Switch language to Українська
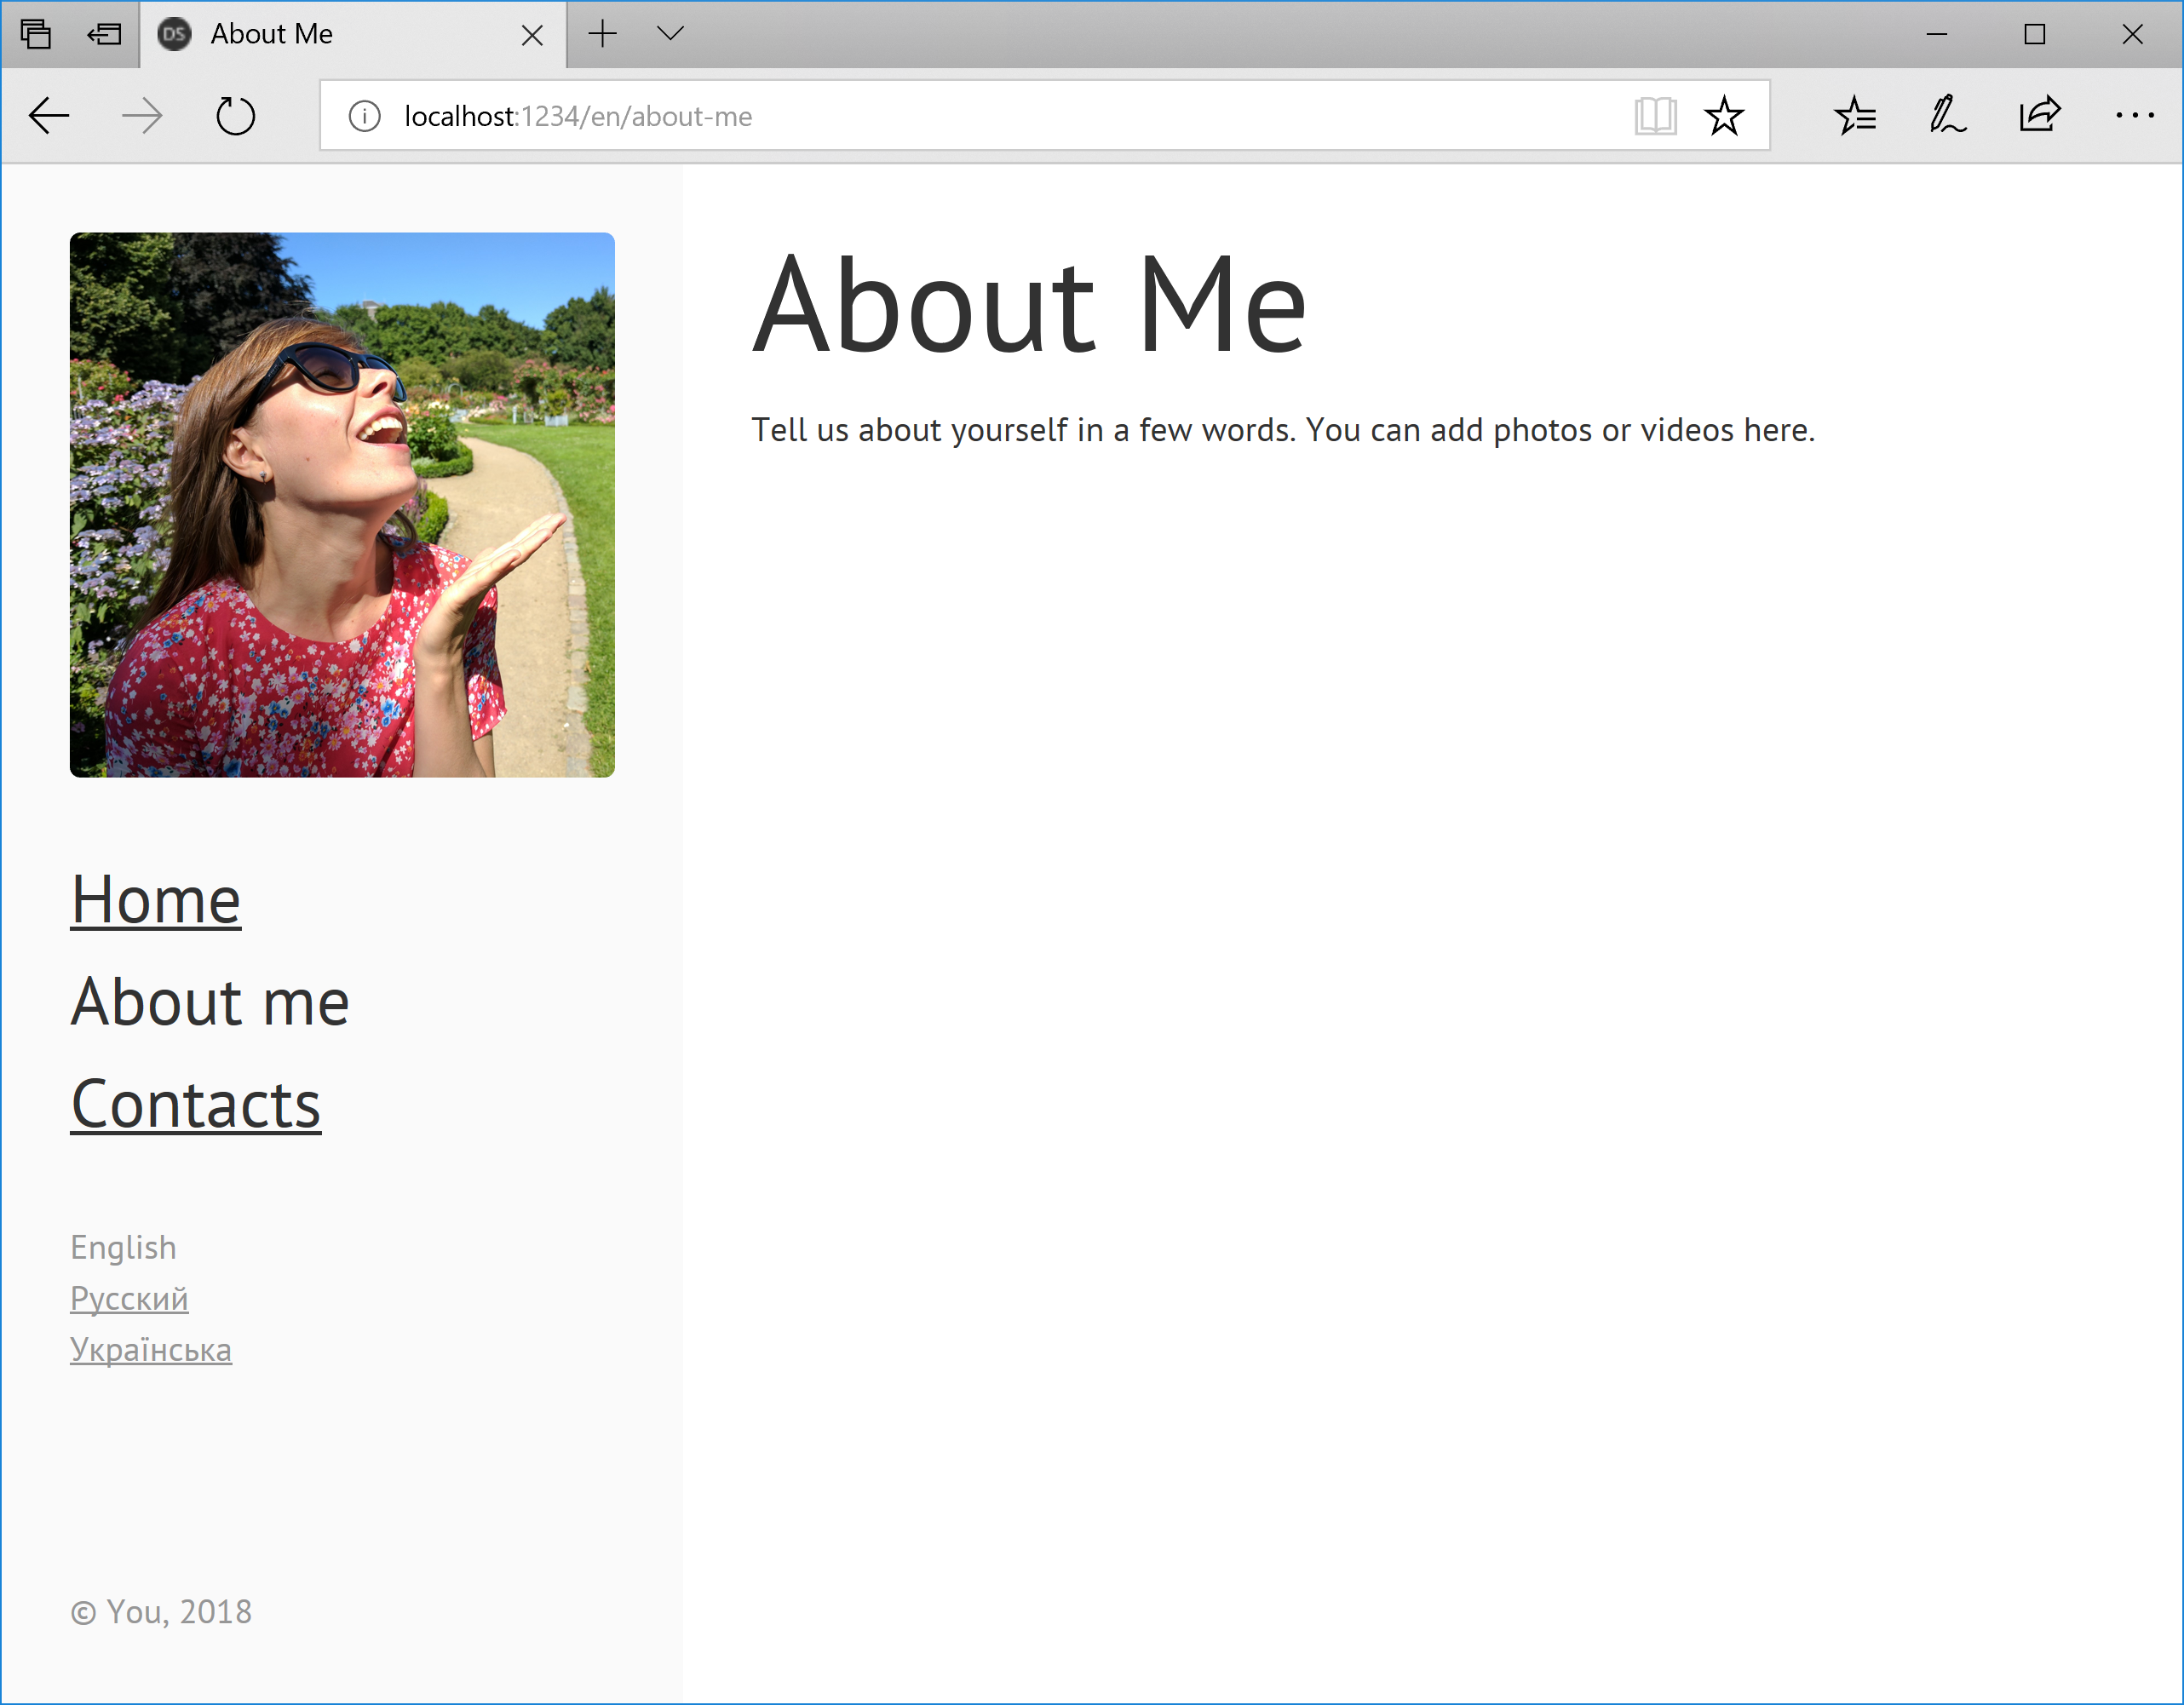2184x1705 pixels. tap(150, 1349)
